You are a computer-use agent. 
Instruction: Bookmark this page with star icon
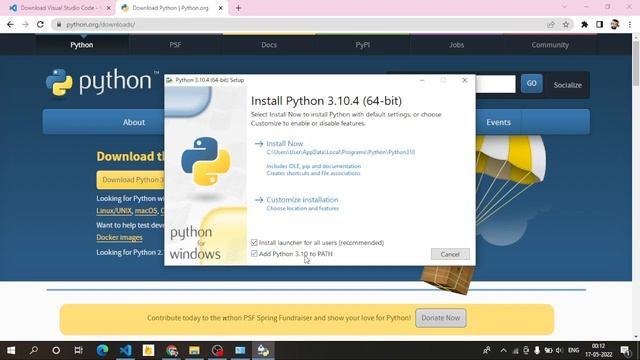tap(566, 24)
